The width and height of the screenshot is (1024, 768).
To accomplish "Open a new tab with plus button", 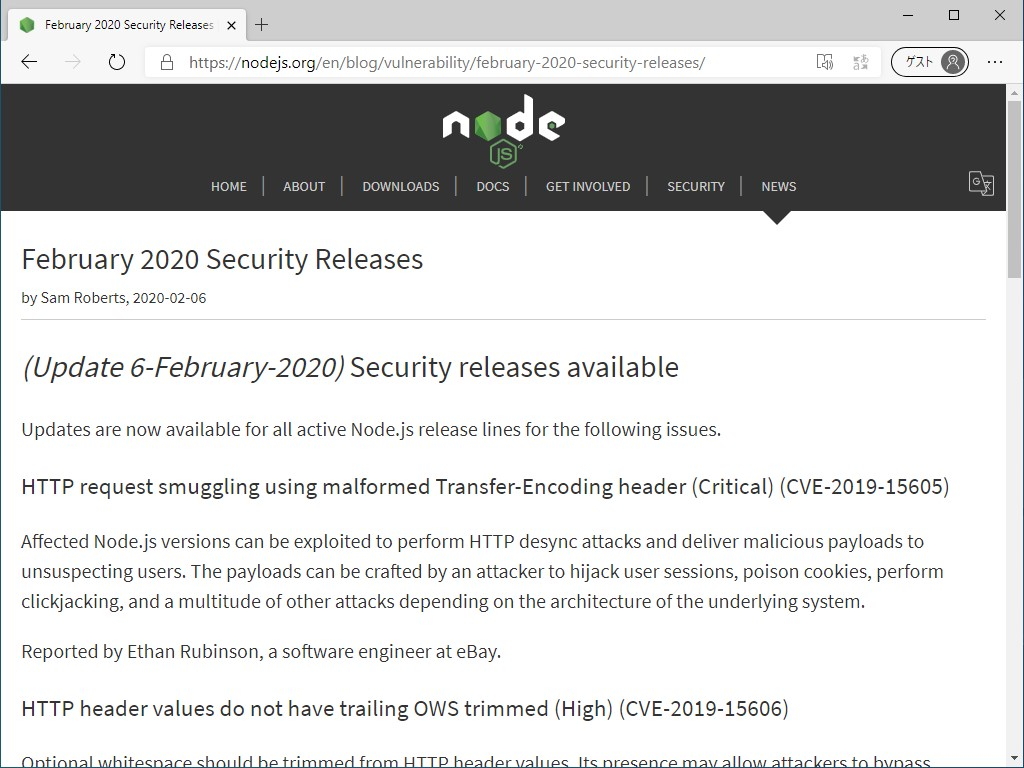I will 262,25.
